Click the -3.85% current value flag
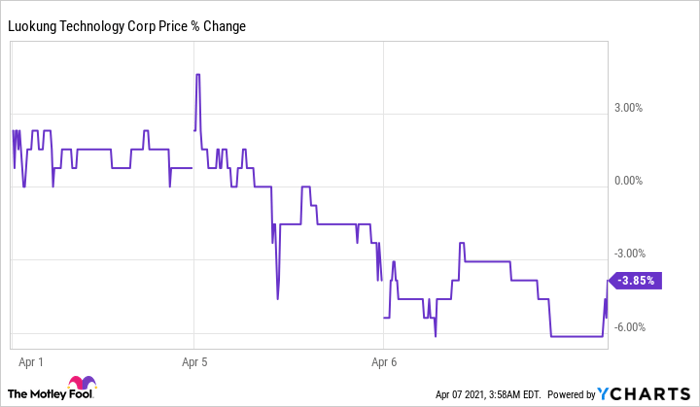 coord(635,282)
